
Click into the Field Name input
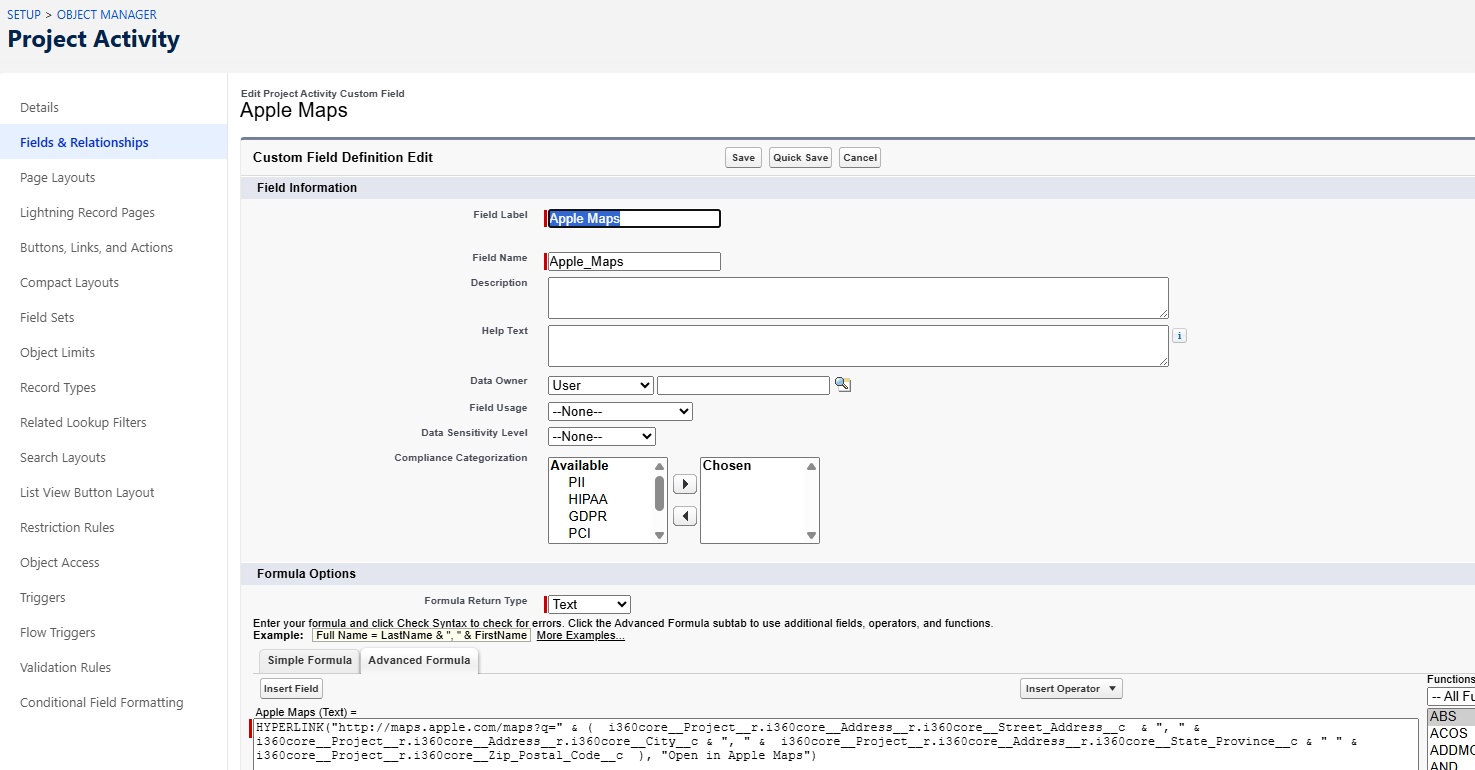[634, 261]
